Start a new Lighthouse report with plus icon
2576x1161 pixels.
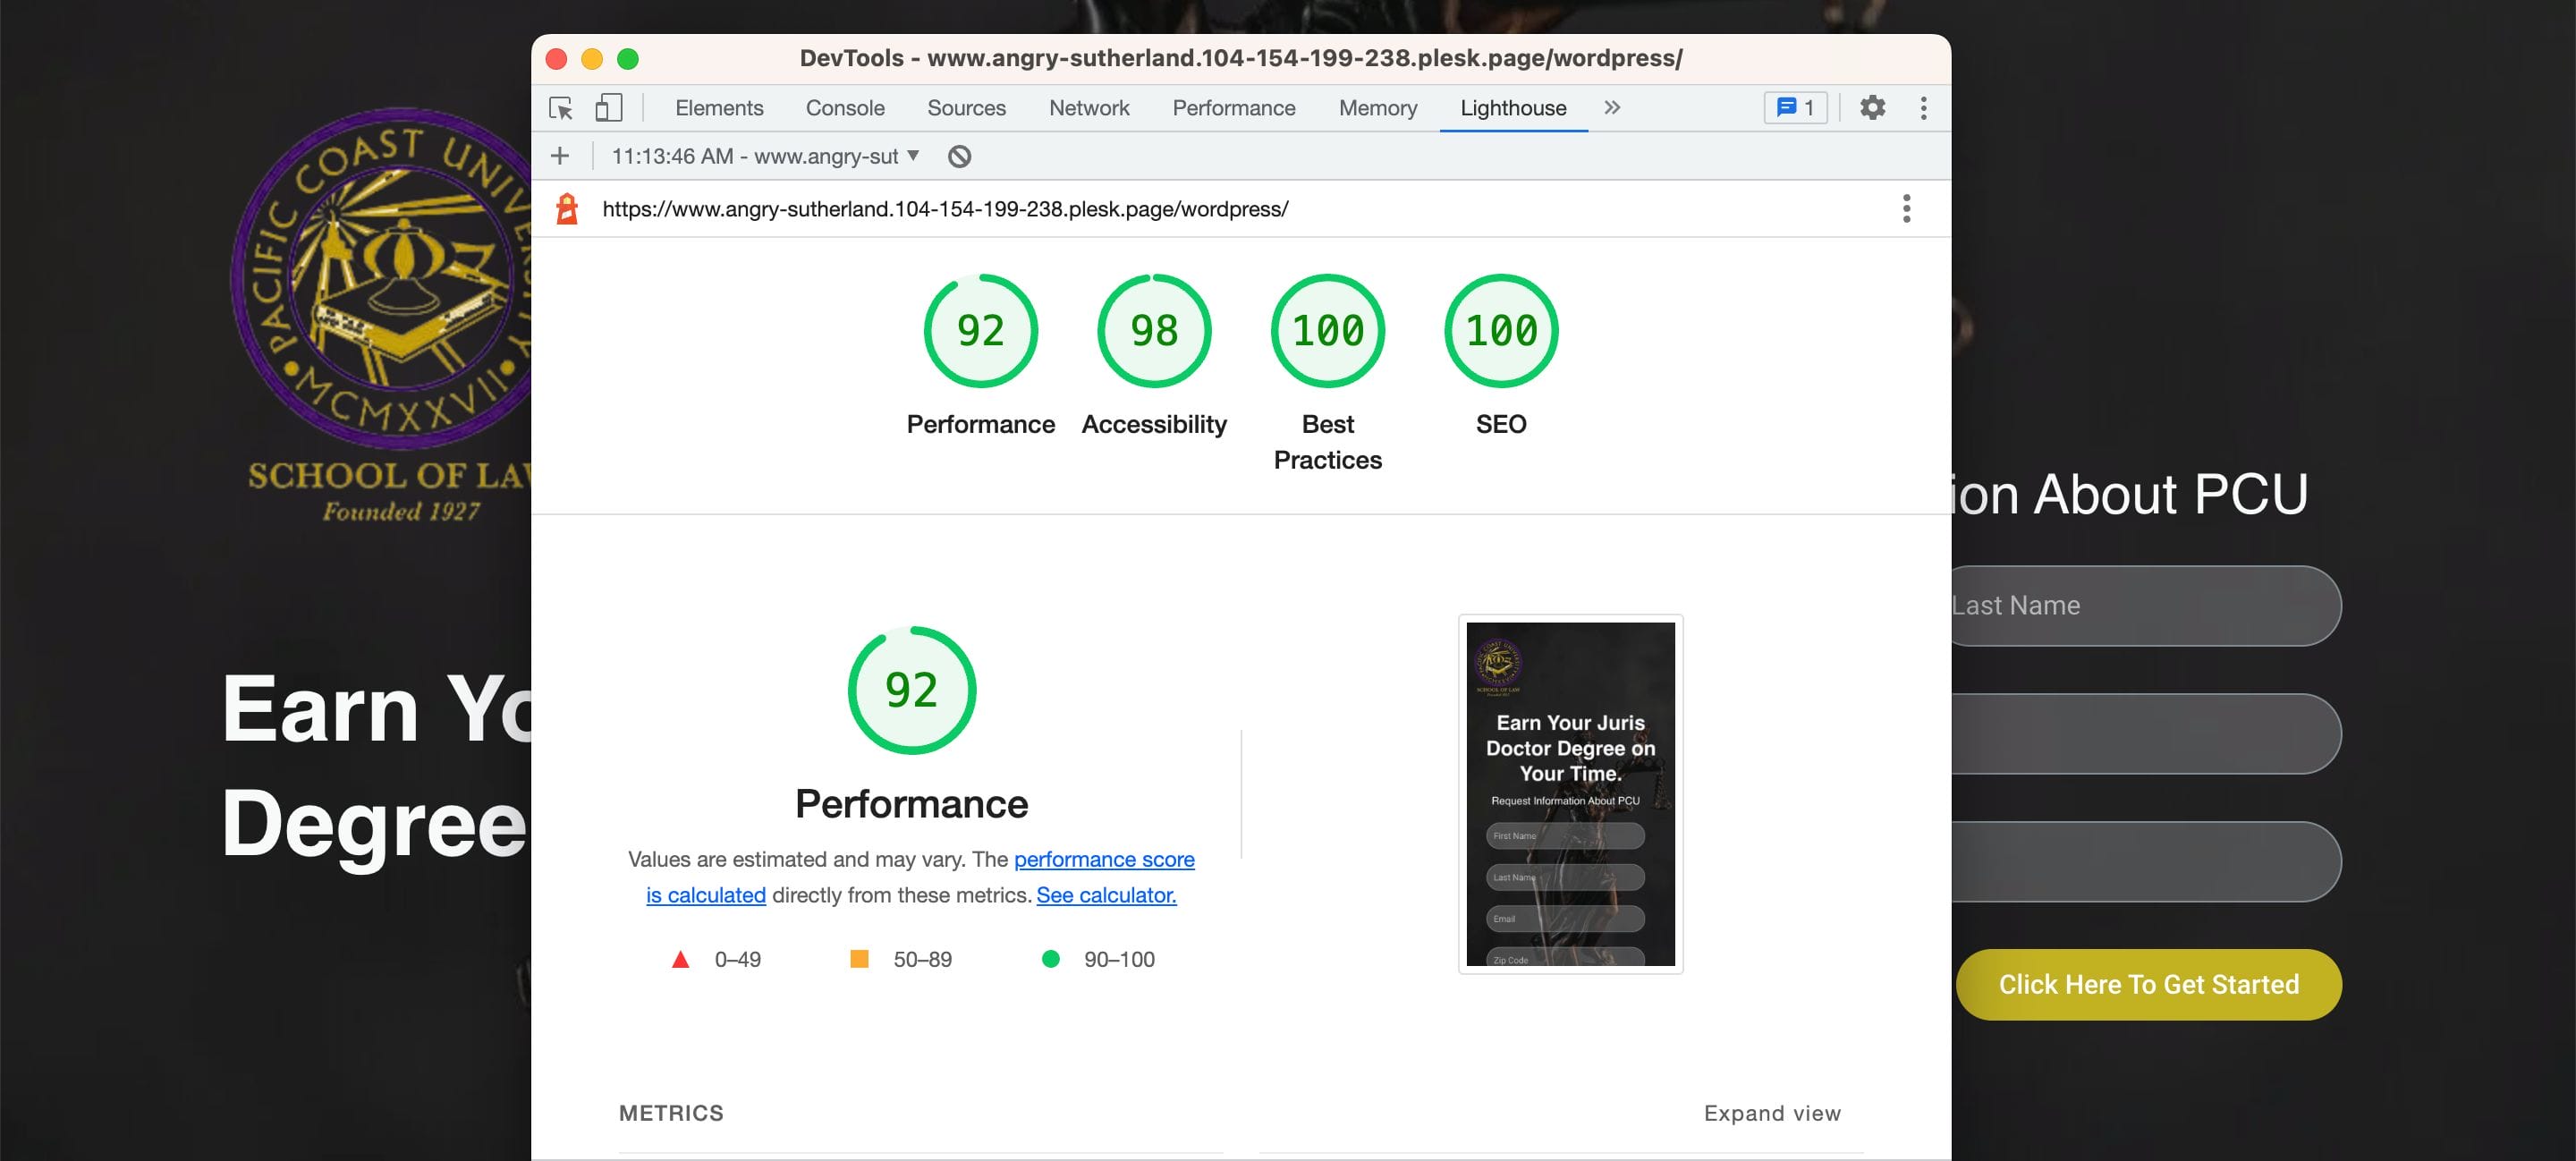(560, 156)
